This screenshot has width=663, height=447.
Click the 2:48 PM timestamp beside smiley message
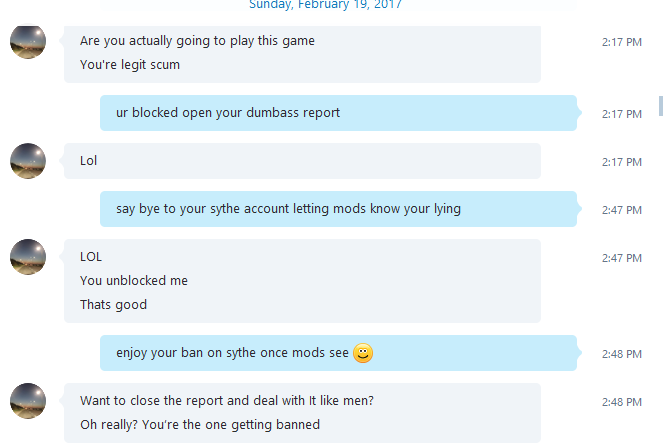coord(622,354)
